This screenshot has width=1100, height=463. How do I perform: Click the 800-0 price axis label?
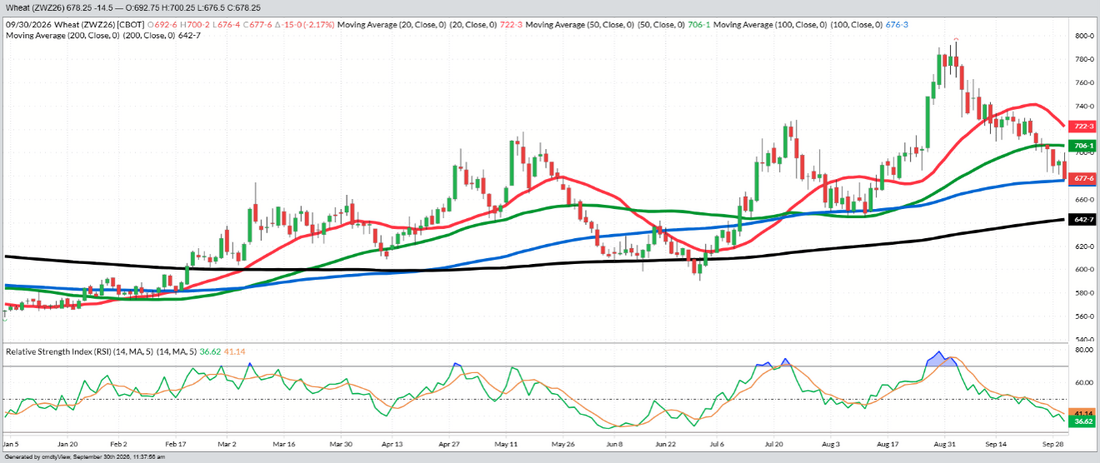(1085, 35)
